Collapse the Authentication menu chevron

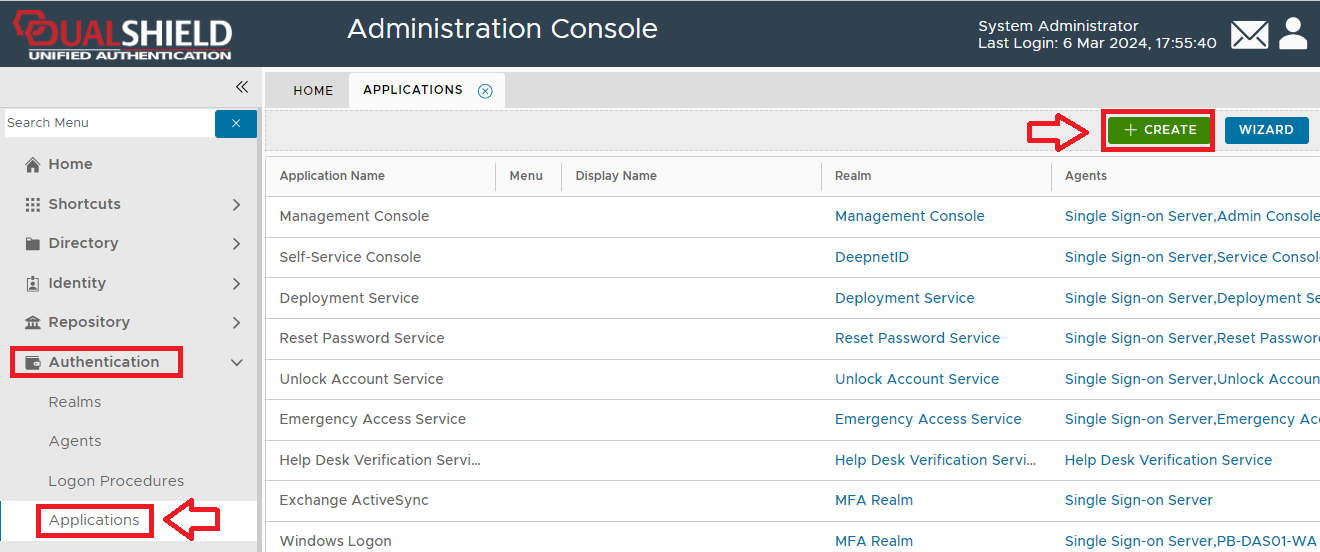click(x=236, y=363)
